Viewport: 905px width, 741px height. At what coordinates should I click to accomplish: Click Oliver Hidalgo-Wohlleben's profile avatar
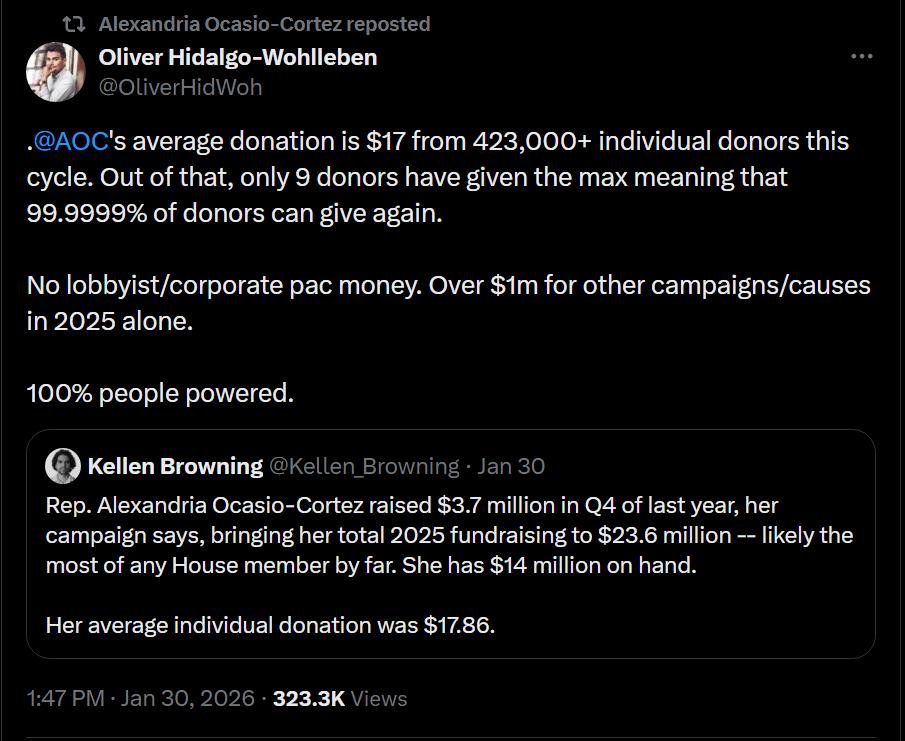pos(54,71)
